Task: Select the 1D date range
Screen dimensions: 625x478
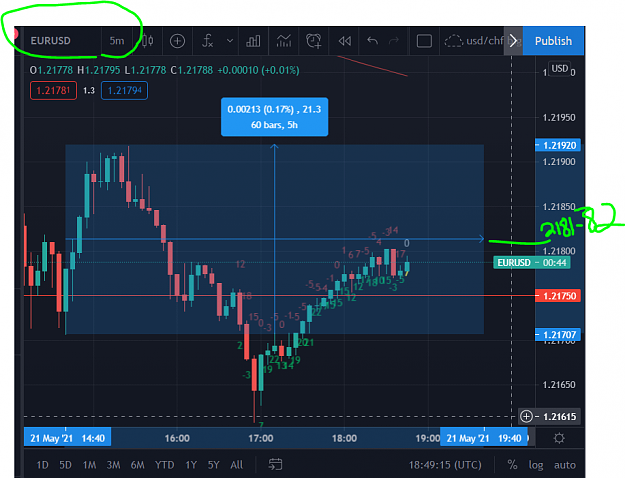Action: pyautogui.click(x=43, y=465)
